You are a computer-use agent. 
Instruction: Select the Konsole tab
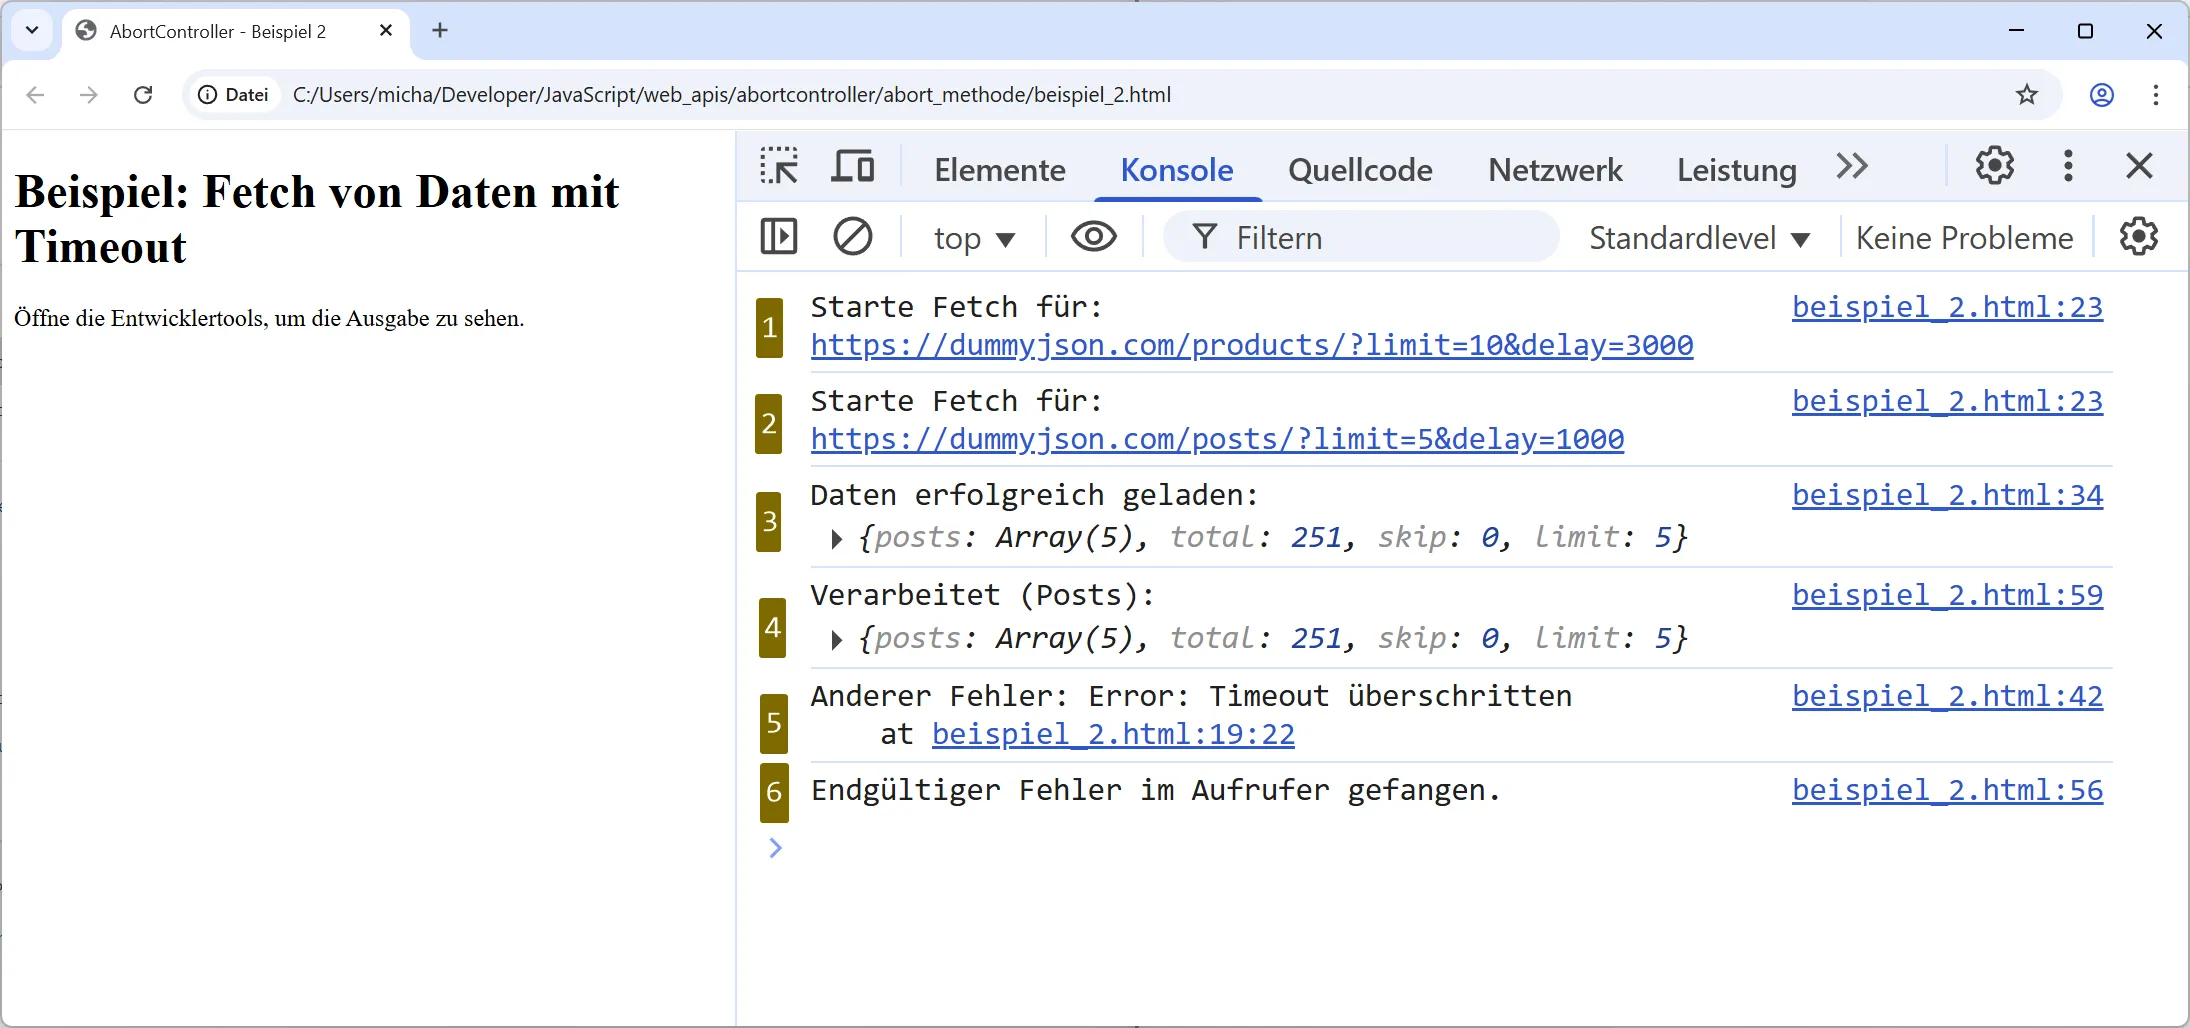[1177, 170]
